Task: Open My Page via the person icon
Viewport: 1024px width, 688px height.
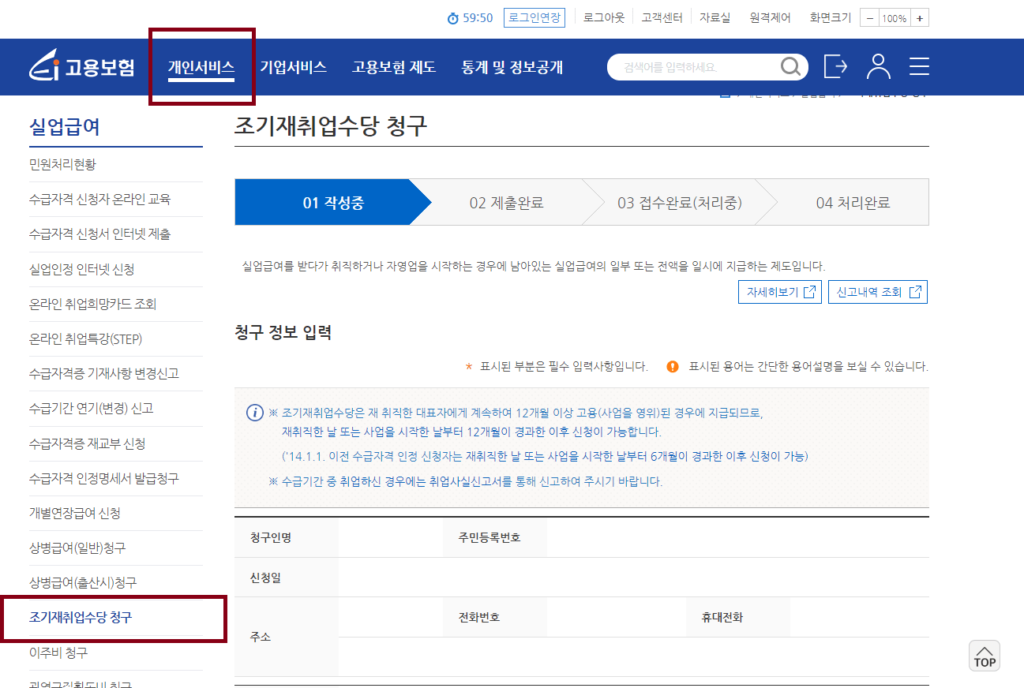Action: 878,67
